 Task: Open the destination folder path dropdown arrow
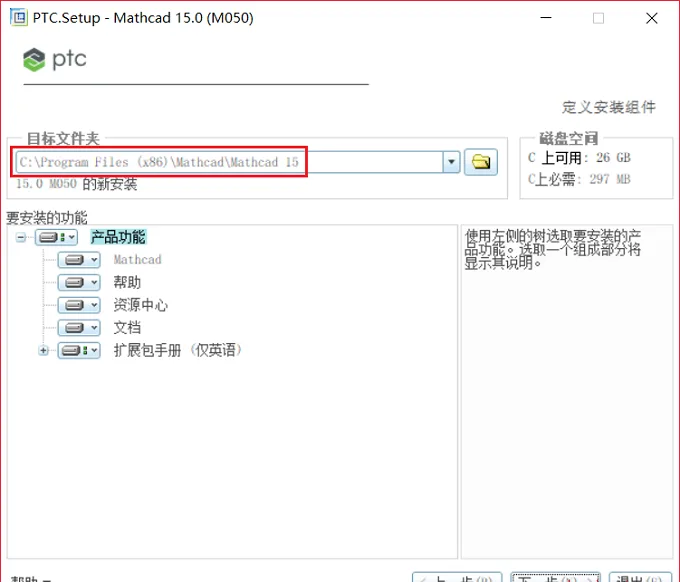point(451,162)
